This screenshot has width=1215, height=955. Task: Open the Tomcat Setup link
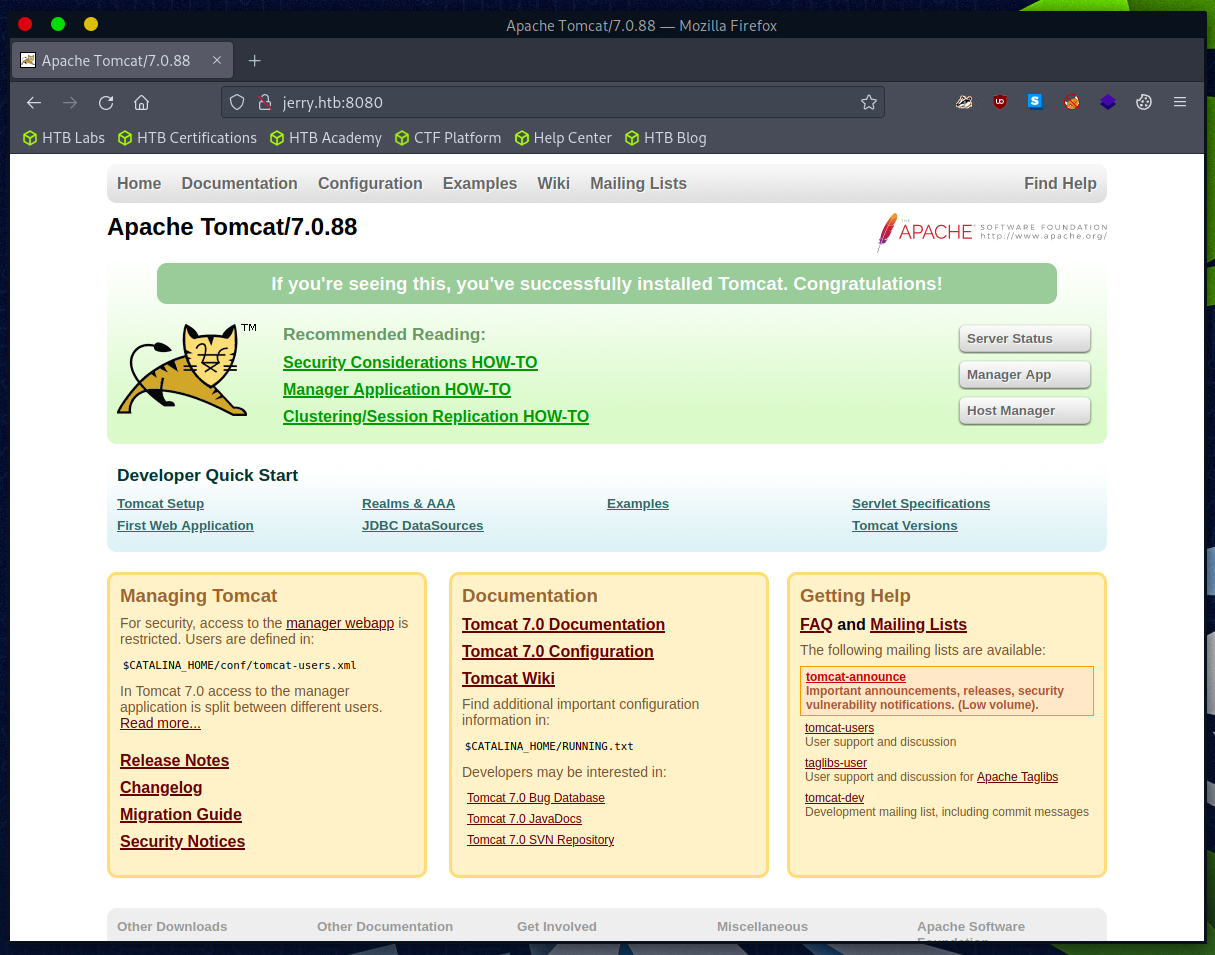(x=160, y=504)
